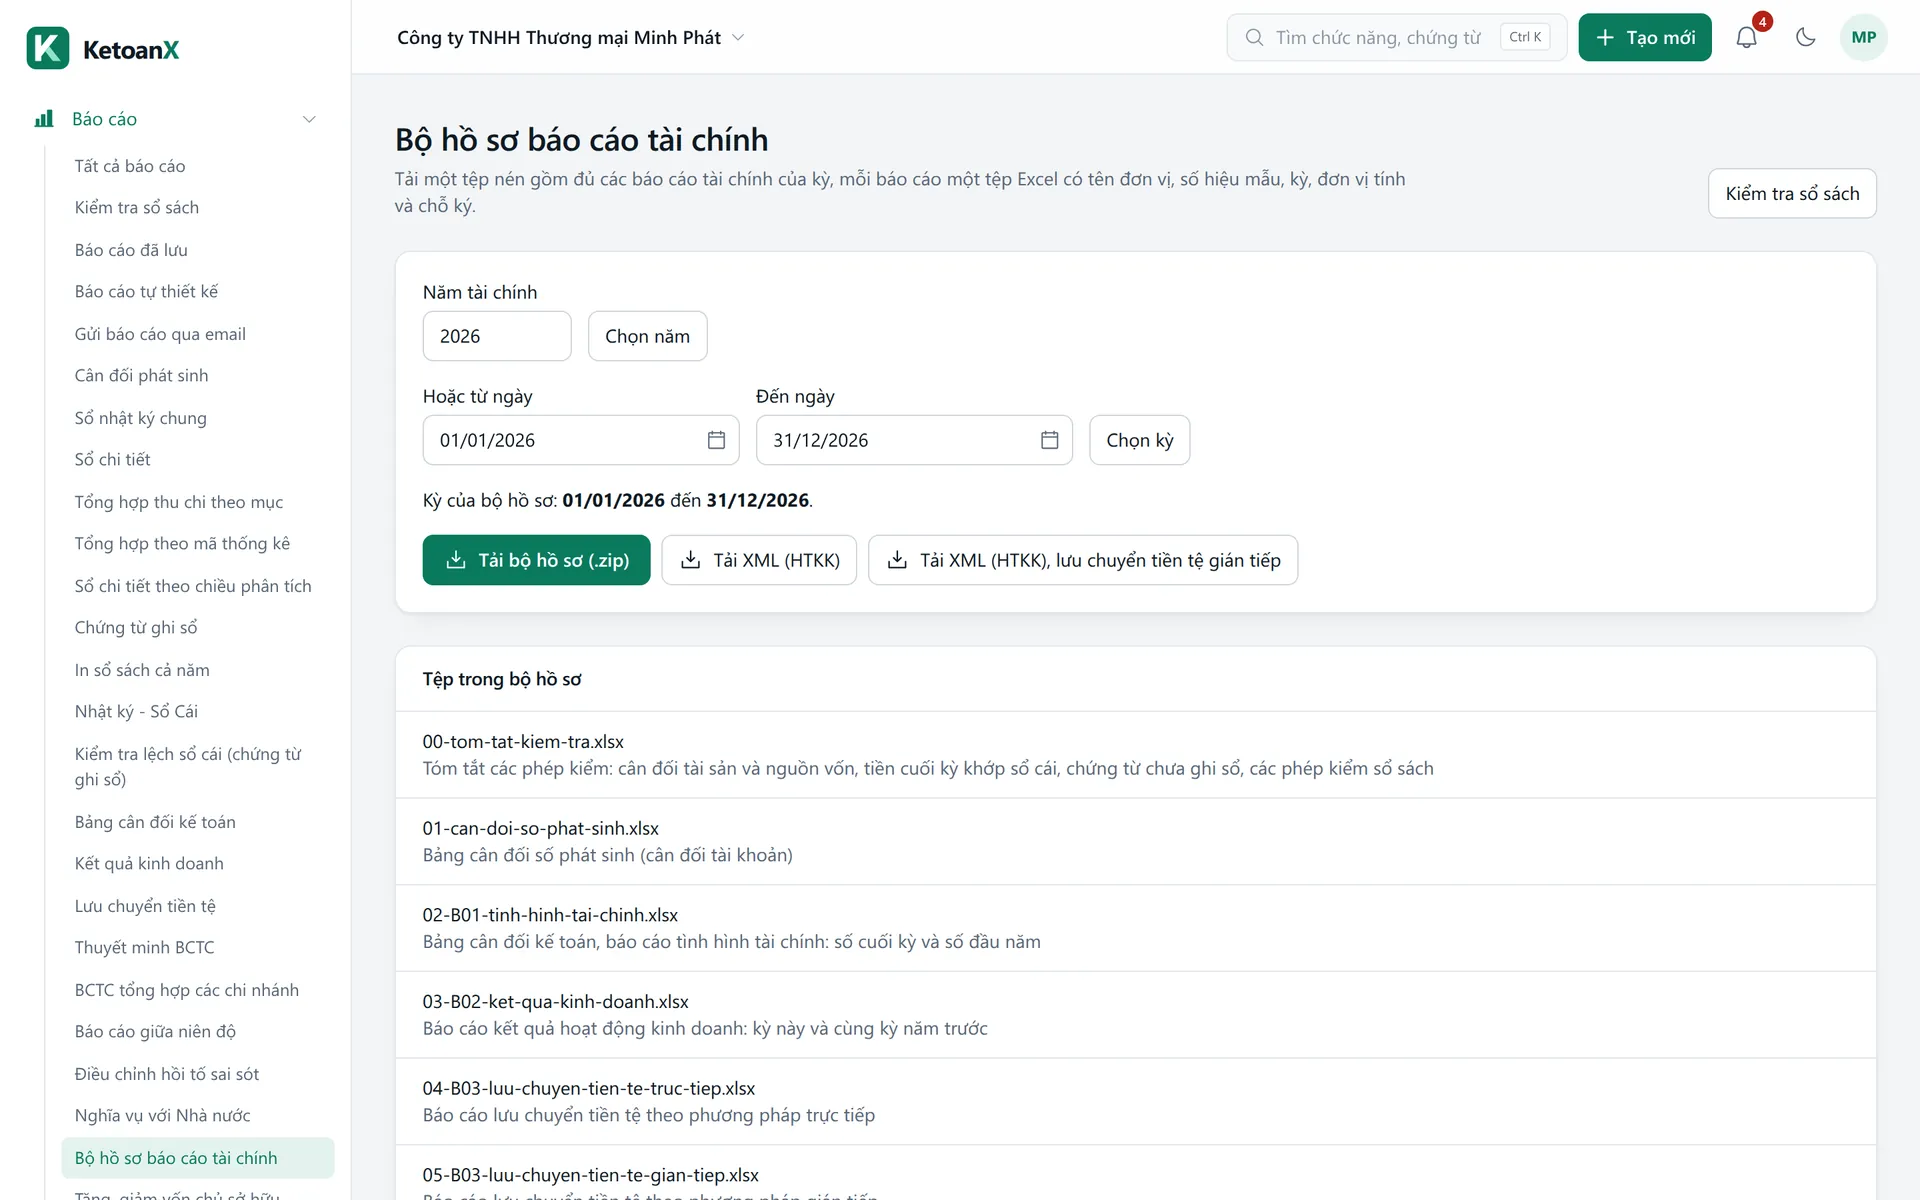This screenshot has width=1920, height=1200.
Task: Collapse the Báo cáo sidebar section
Action: click(309, 119)
